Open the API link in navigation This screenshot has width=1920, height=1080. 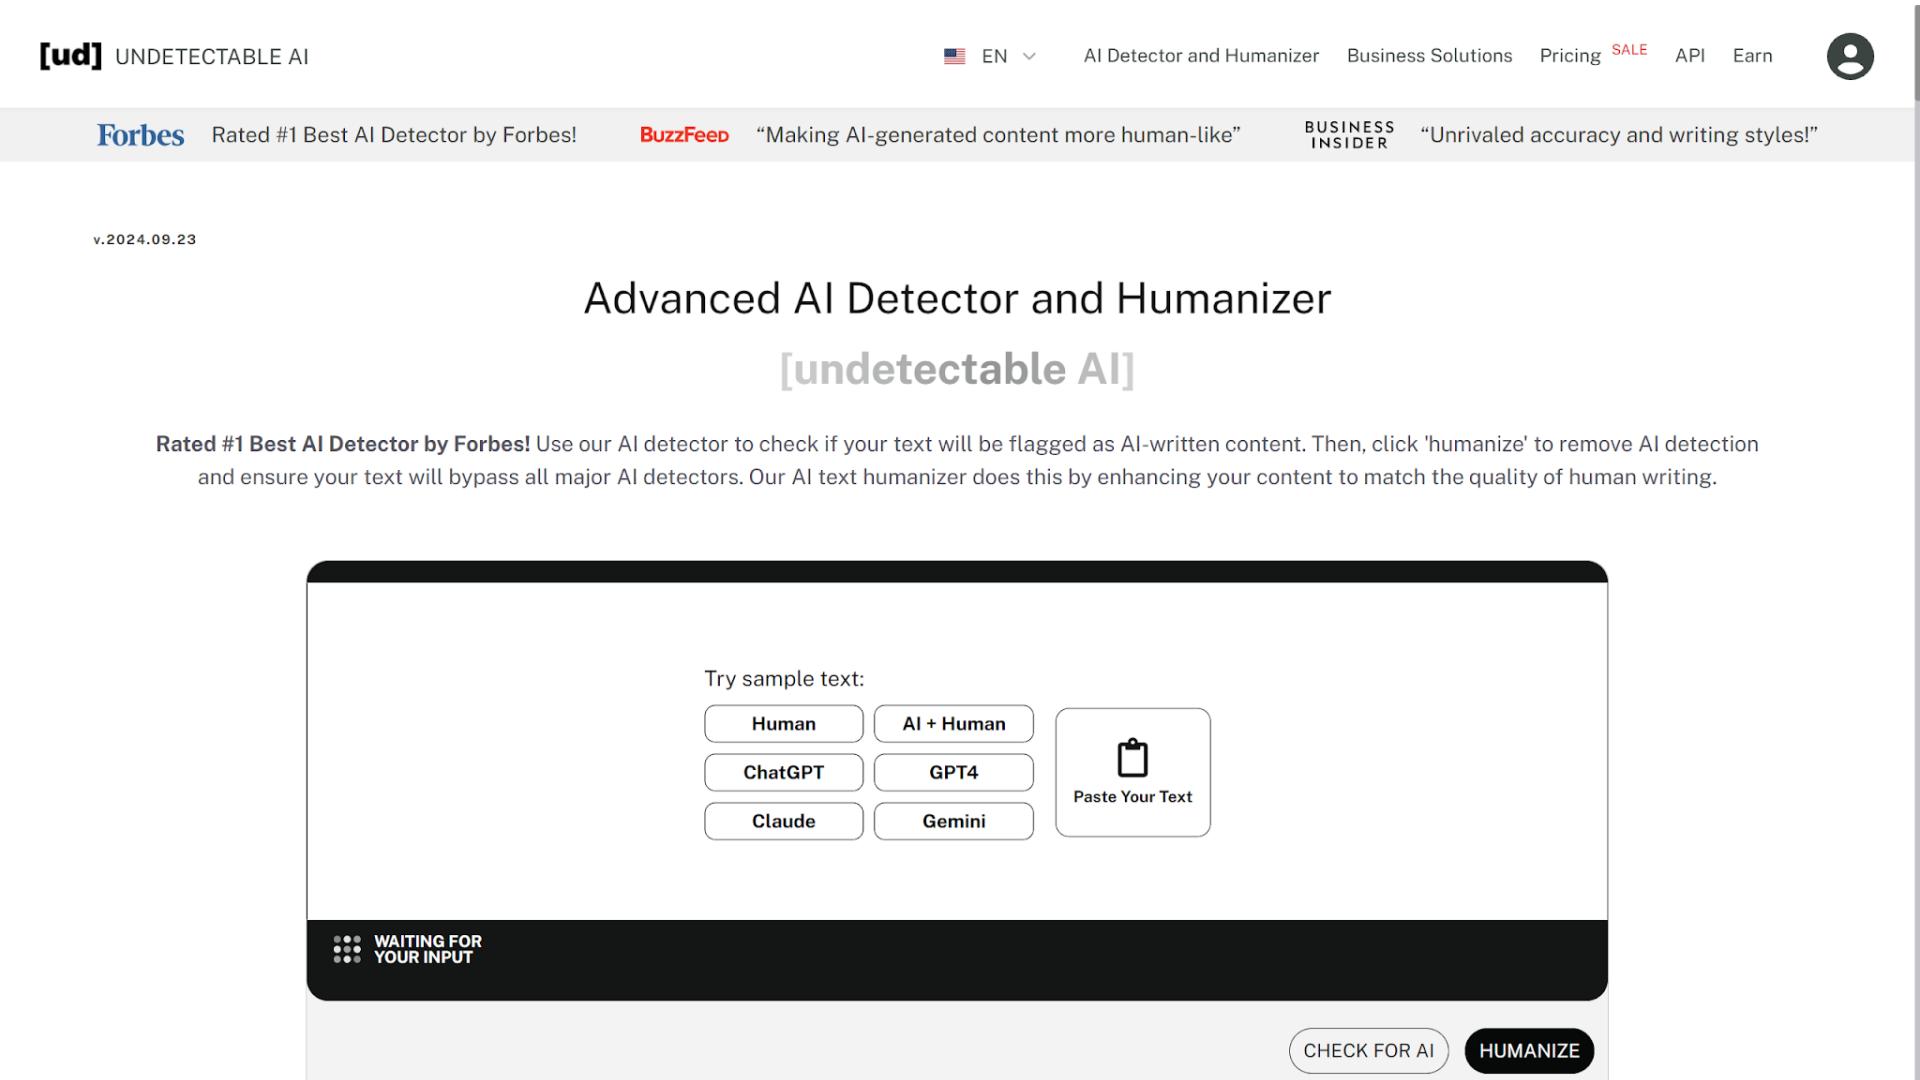1689,56
